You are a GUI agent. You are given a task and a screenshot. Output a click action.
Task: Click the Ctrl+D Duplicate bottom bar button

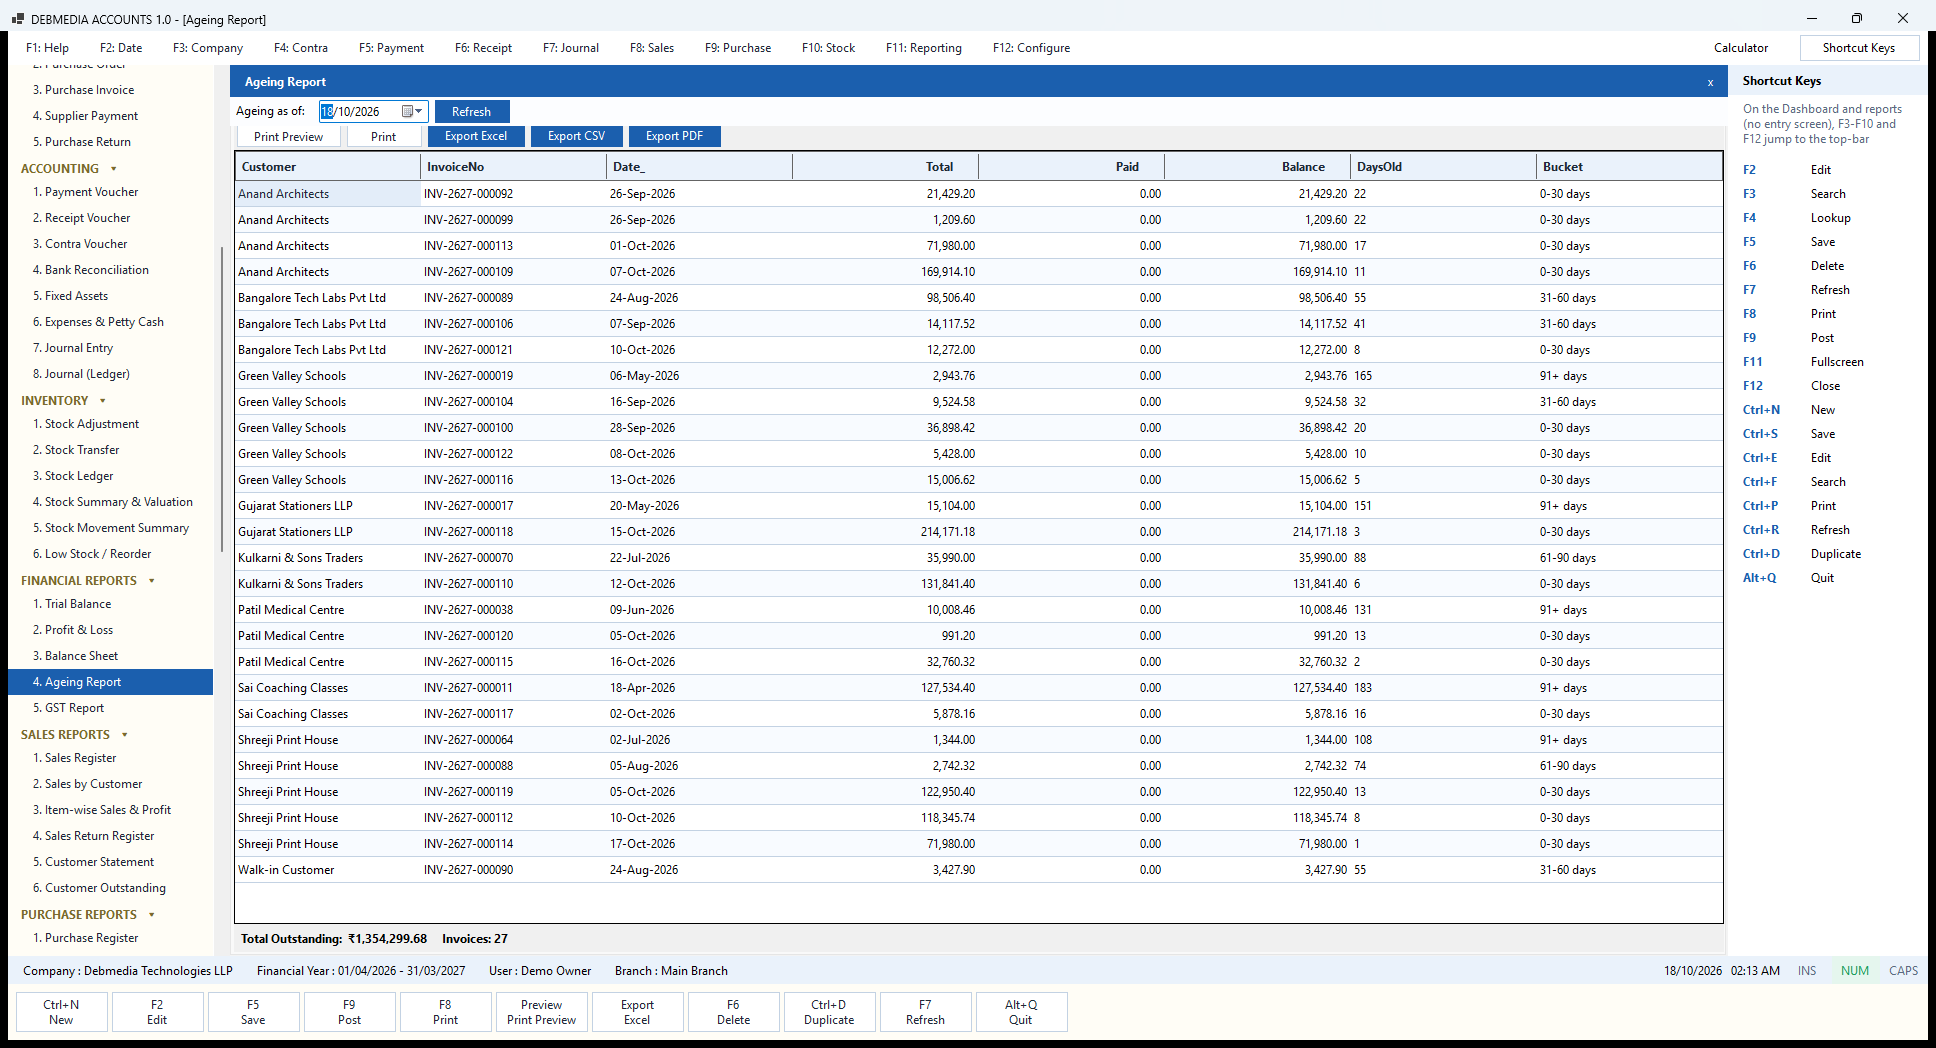click(x=829, y=1012)
